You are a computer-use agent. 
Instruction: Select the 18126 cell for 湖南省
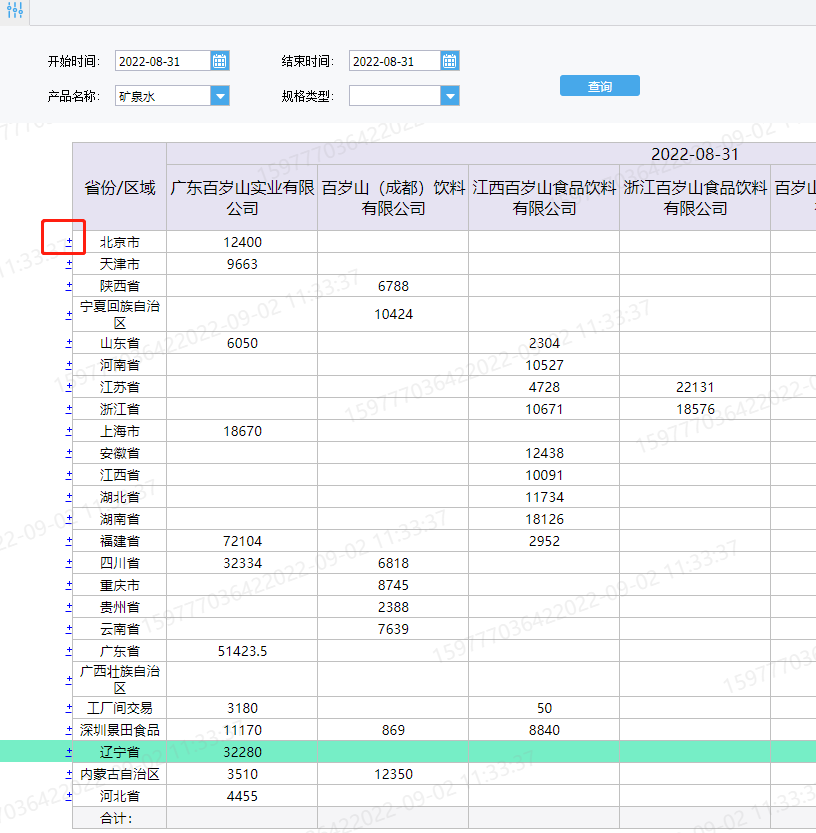(x=544, y=519)
